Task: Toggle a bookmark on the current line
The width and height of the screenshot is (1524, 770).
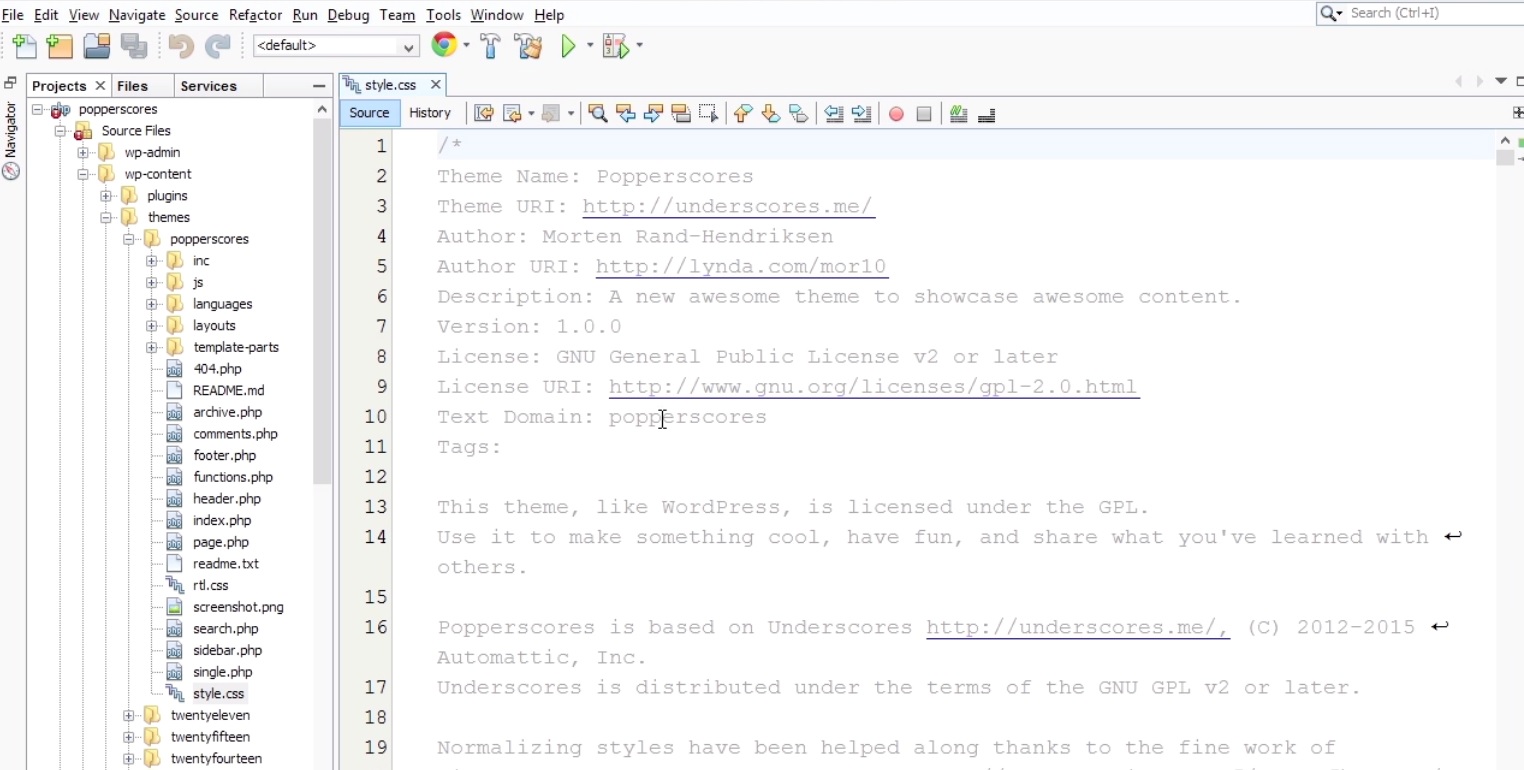Action: coord(798,114)
